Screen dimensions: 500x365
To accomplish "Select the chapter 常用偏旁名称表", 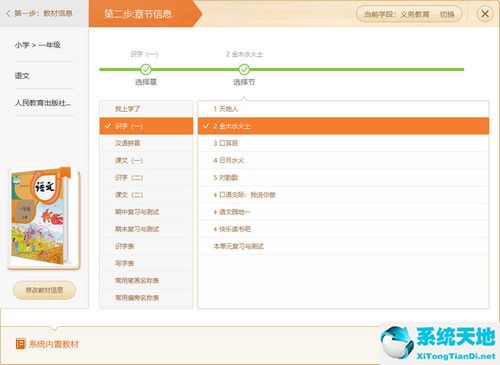I will 146,298.
